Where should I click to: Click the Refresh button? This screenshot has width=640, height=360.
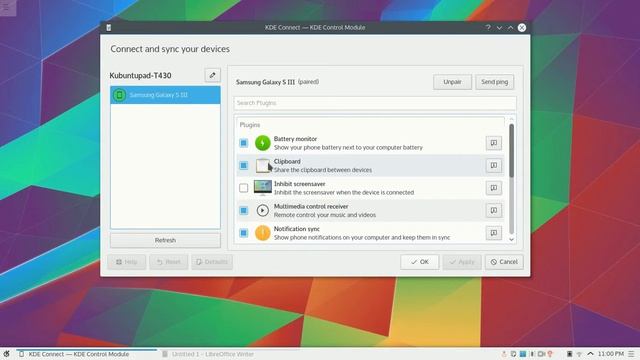(165, 240)
